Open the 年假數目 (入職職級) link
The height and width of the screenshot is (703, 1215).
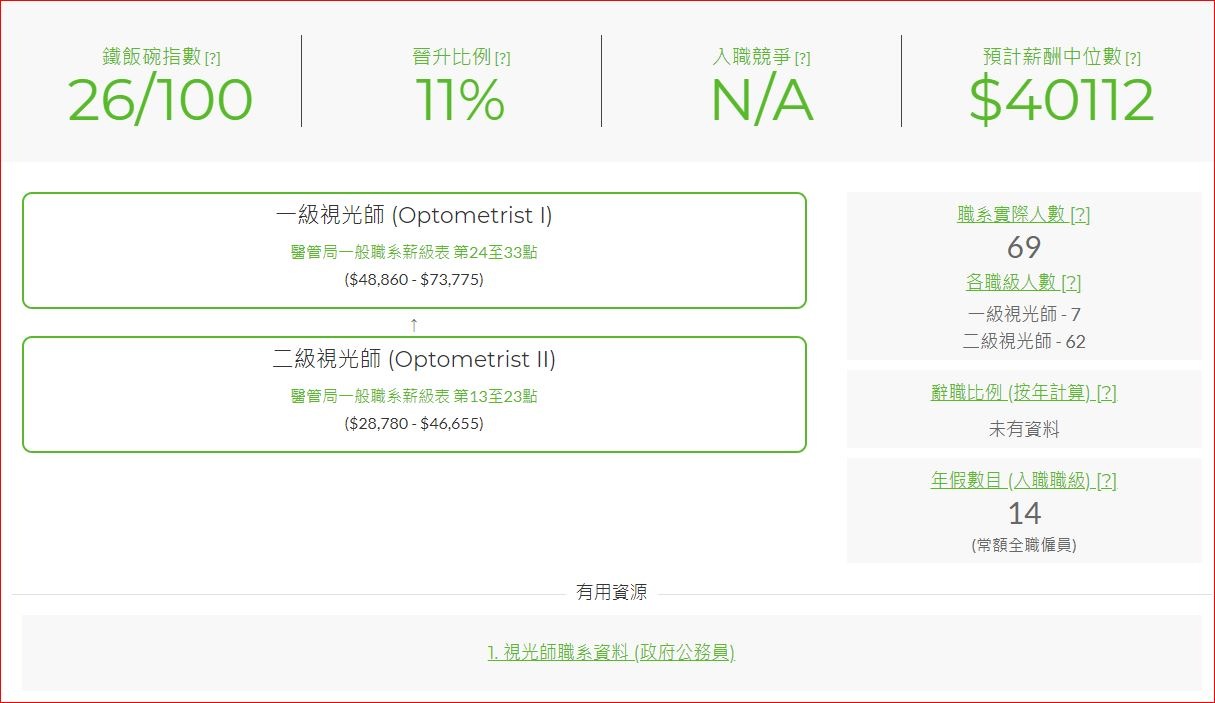(x=1009, y=481)
